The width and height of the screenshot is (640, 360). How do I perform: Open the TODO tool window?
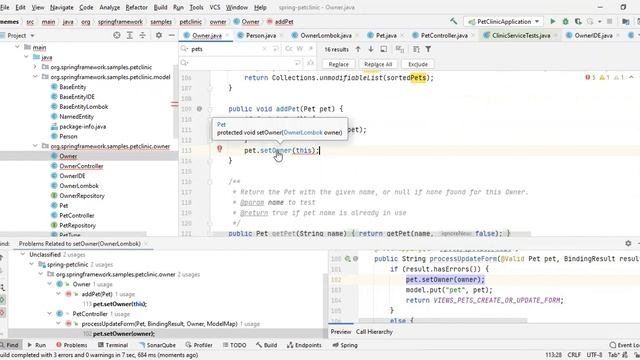pos(234,345)
